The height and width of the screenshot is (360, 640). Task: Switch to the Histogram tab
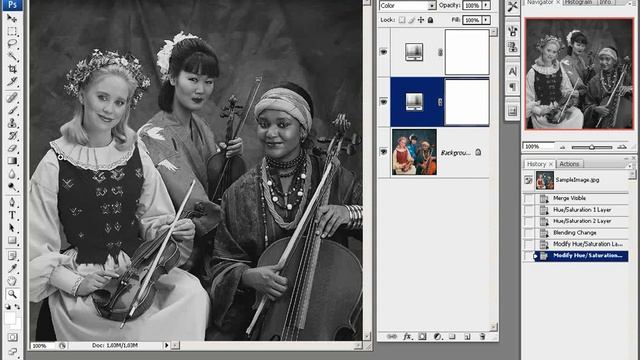click(578, 2)
